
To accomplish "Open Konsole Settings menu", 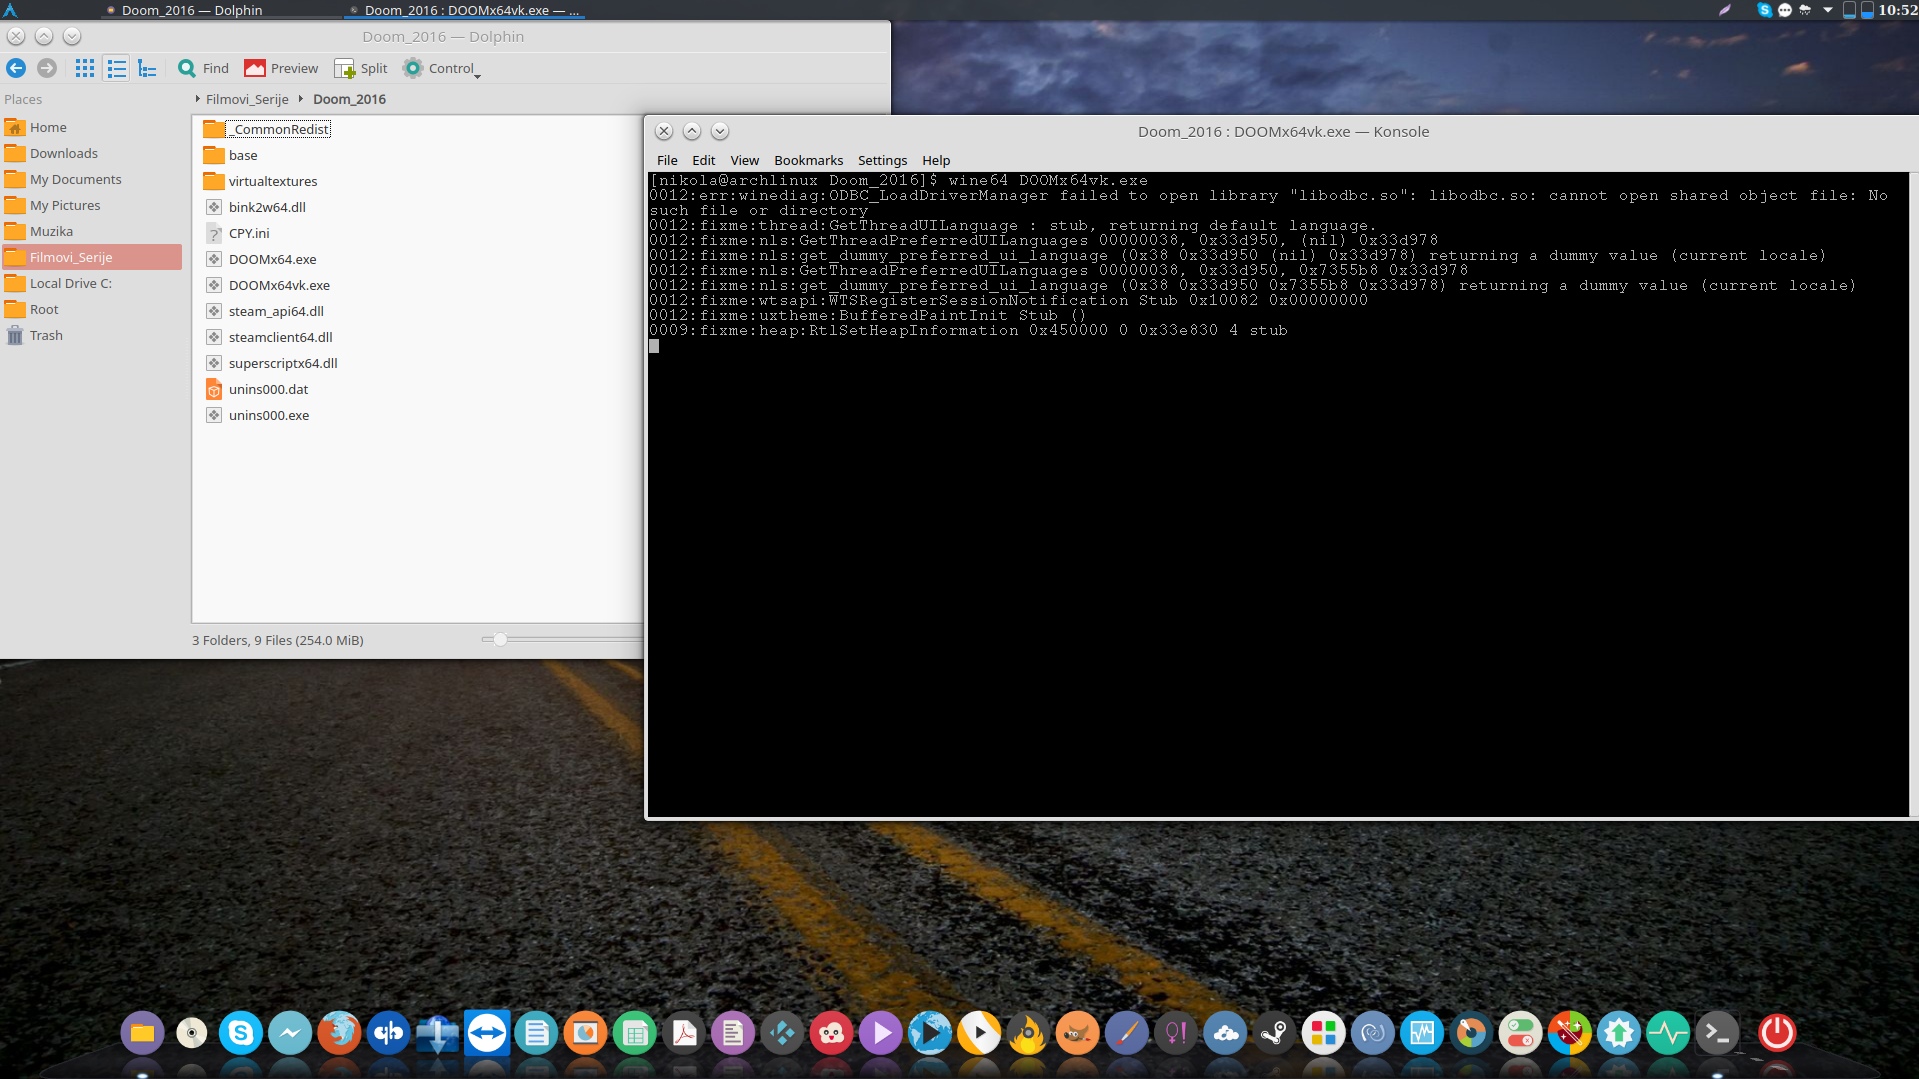I will tap(882, 160).
